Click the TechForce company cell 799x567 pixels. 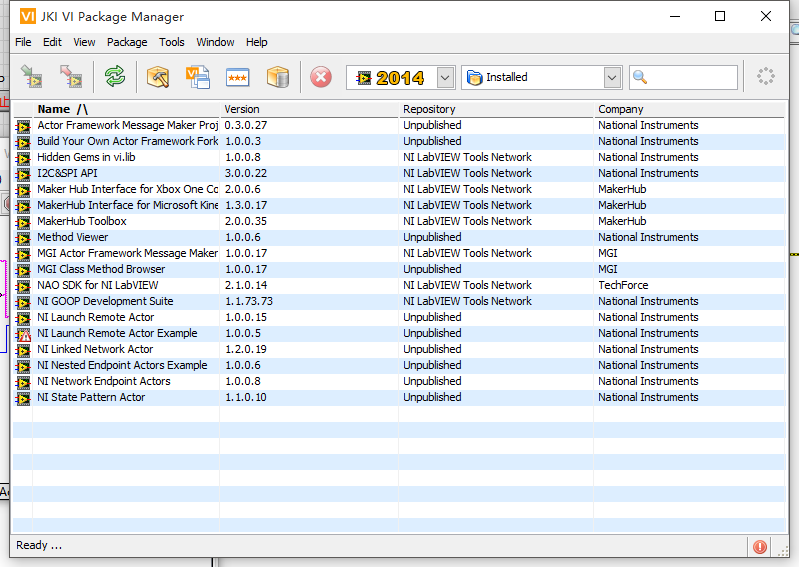623,285
